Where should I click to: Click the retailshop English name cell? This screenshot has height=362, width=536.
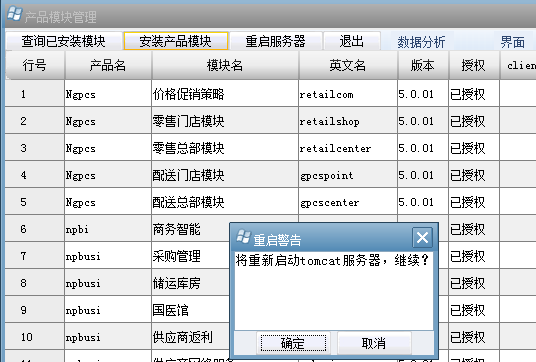[348, 121]
